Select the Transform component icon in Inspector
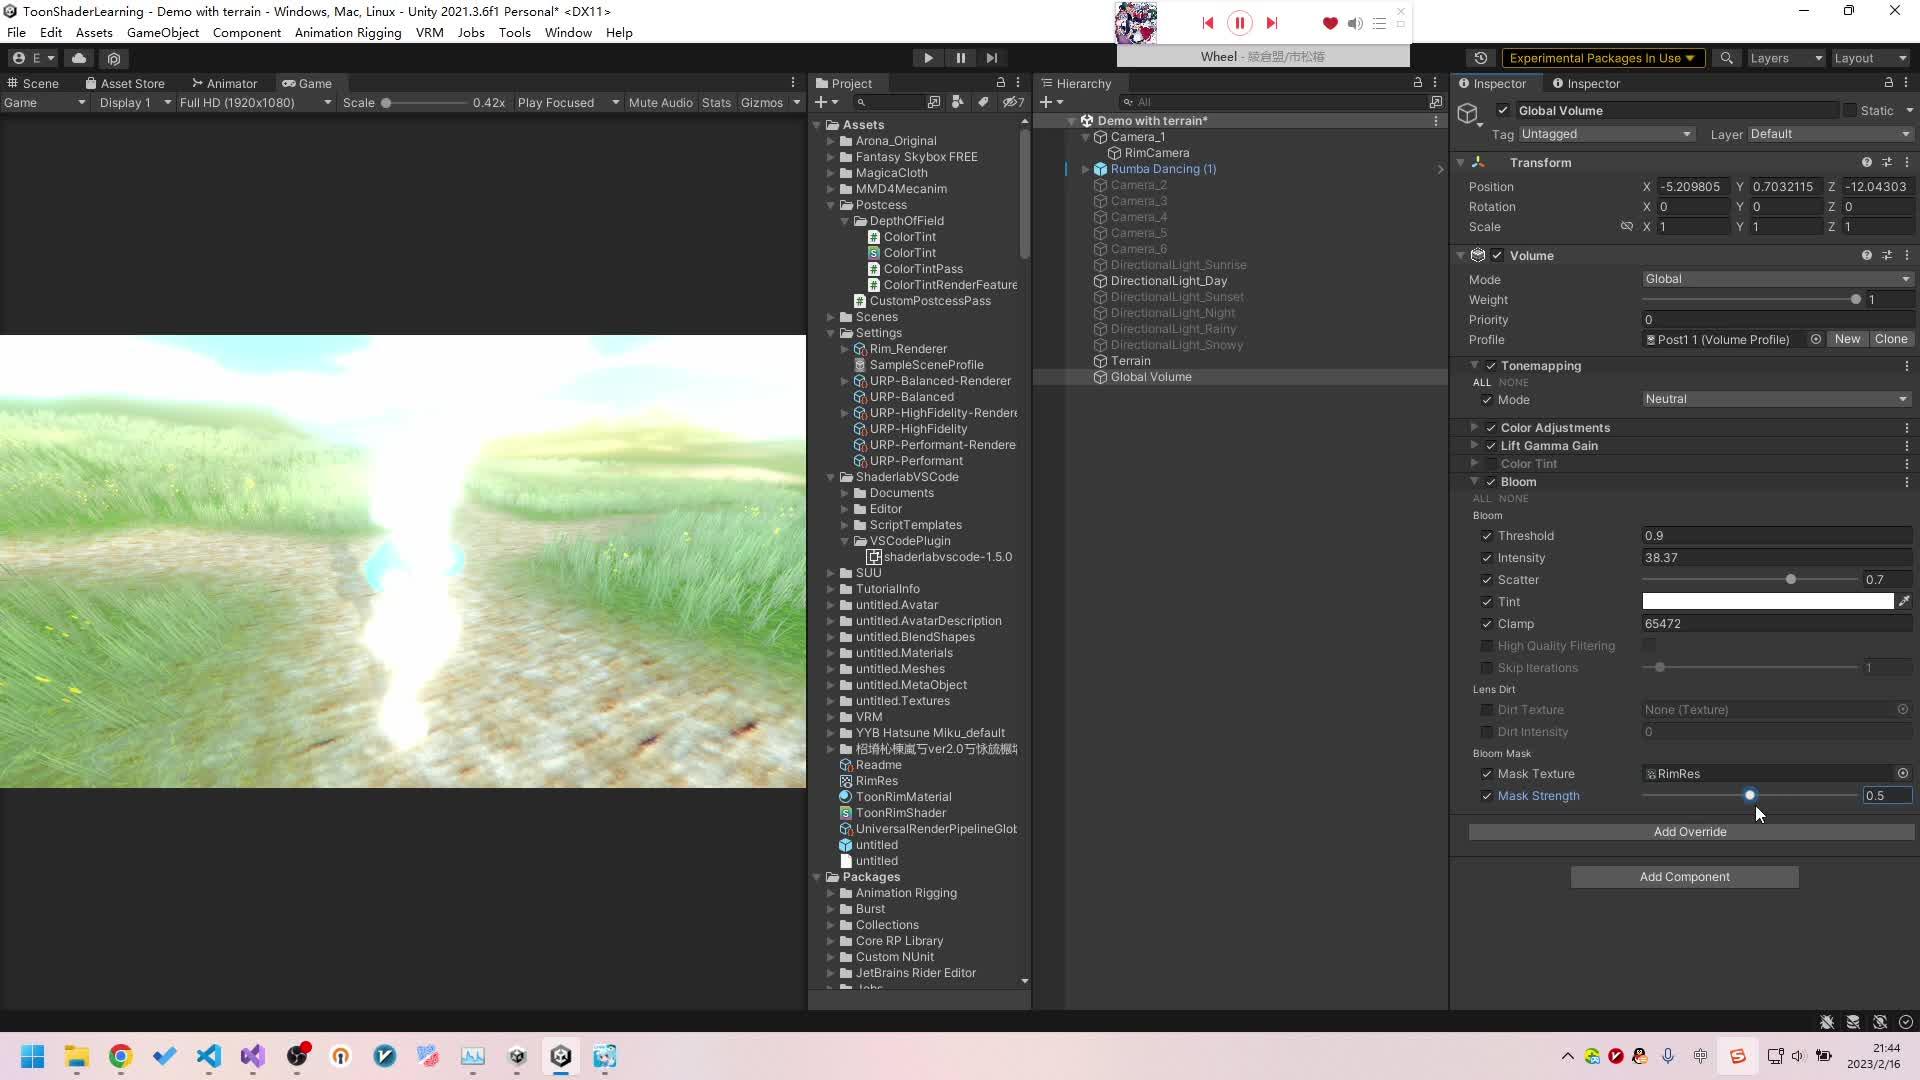This screenshot has width=1920, height=1080. click(1478, 162)
